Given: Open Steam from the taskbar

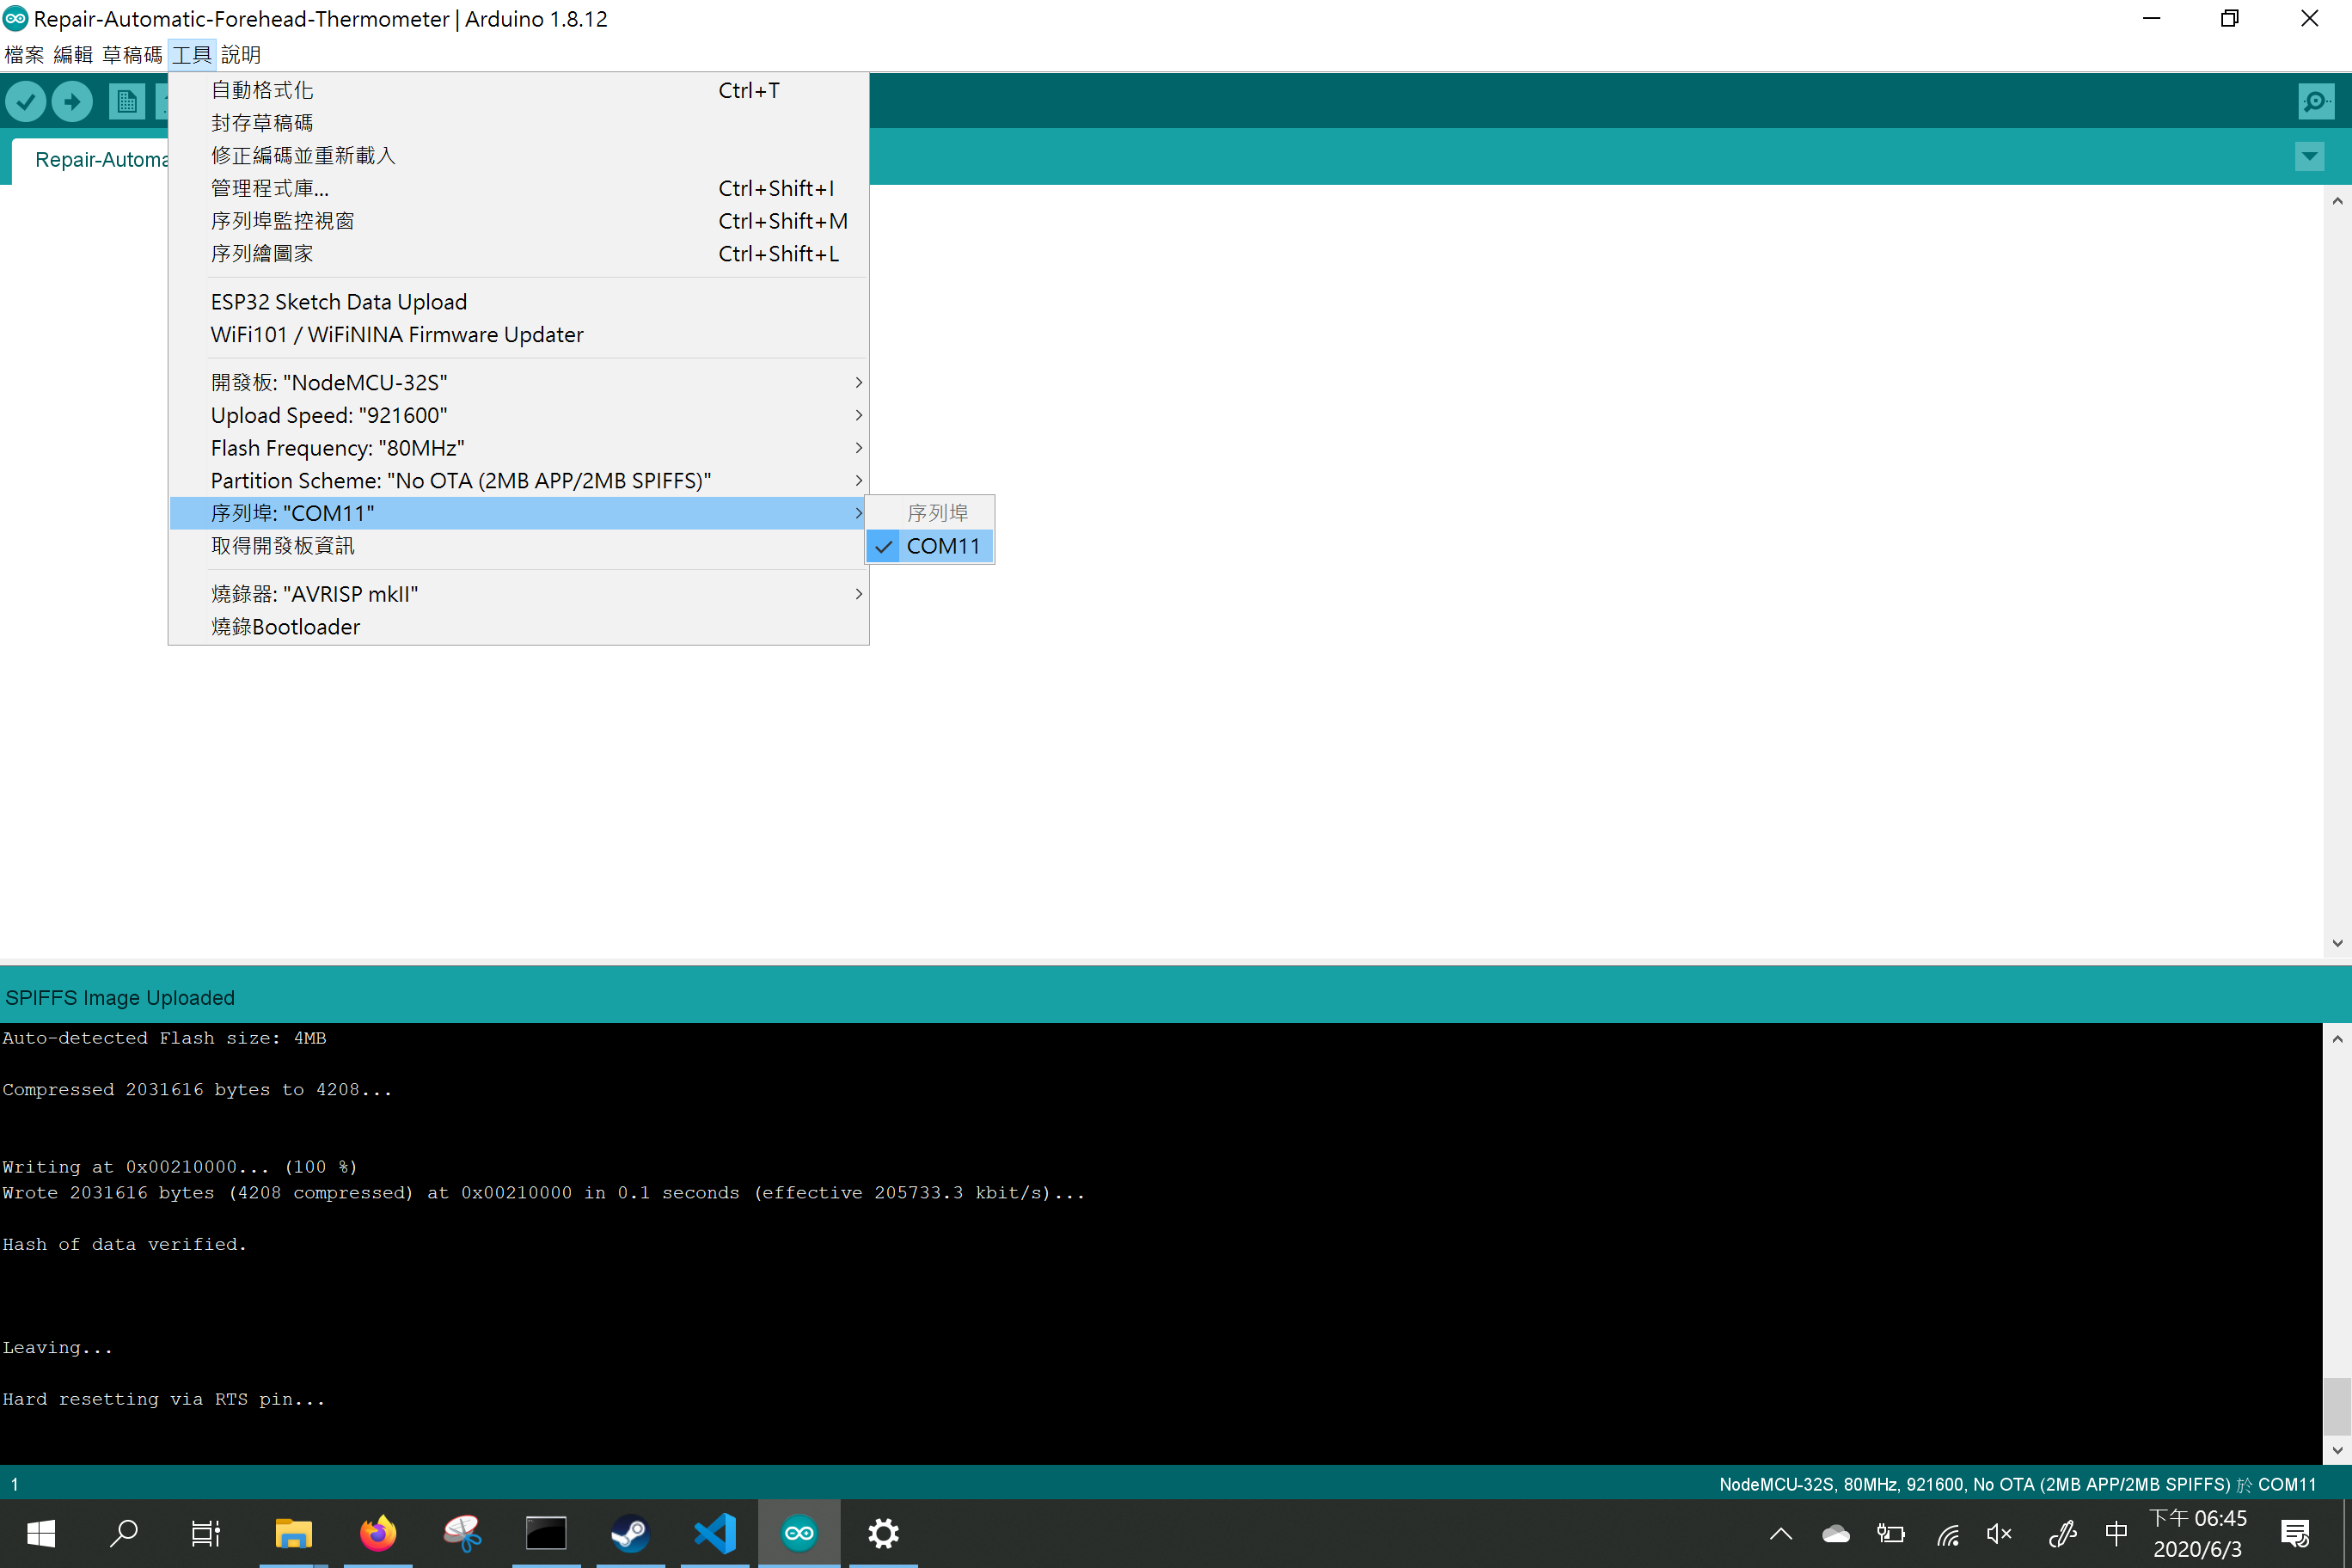Looking at the screenshot, I should (630, 1533).
